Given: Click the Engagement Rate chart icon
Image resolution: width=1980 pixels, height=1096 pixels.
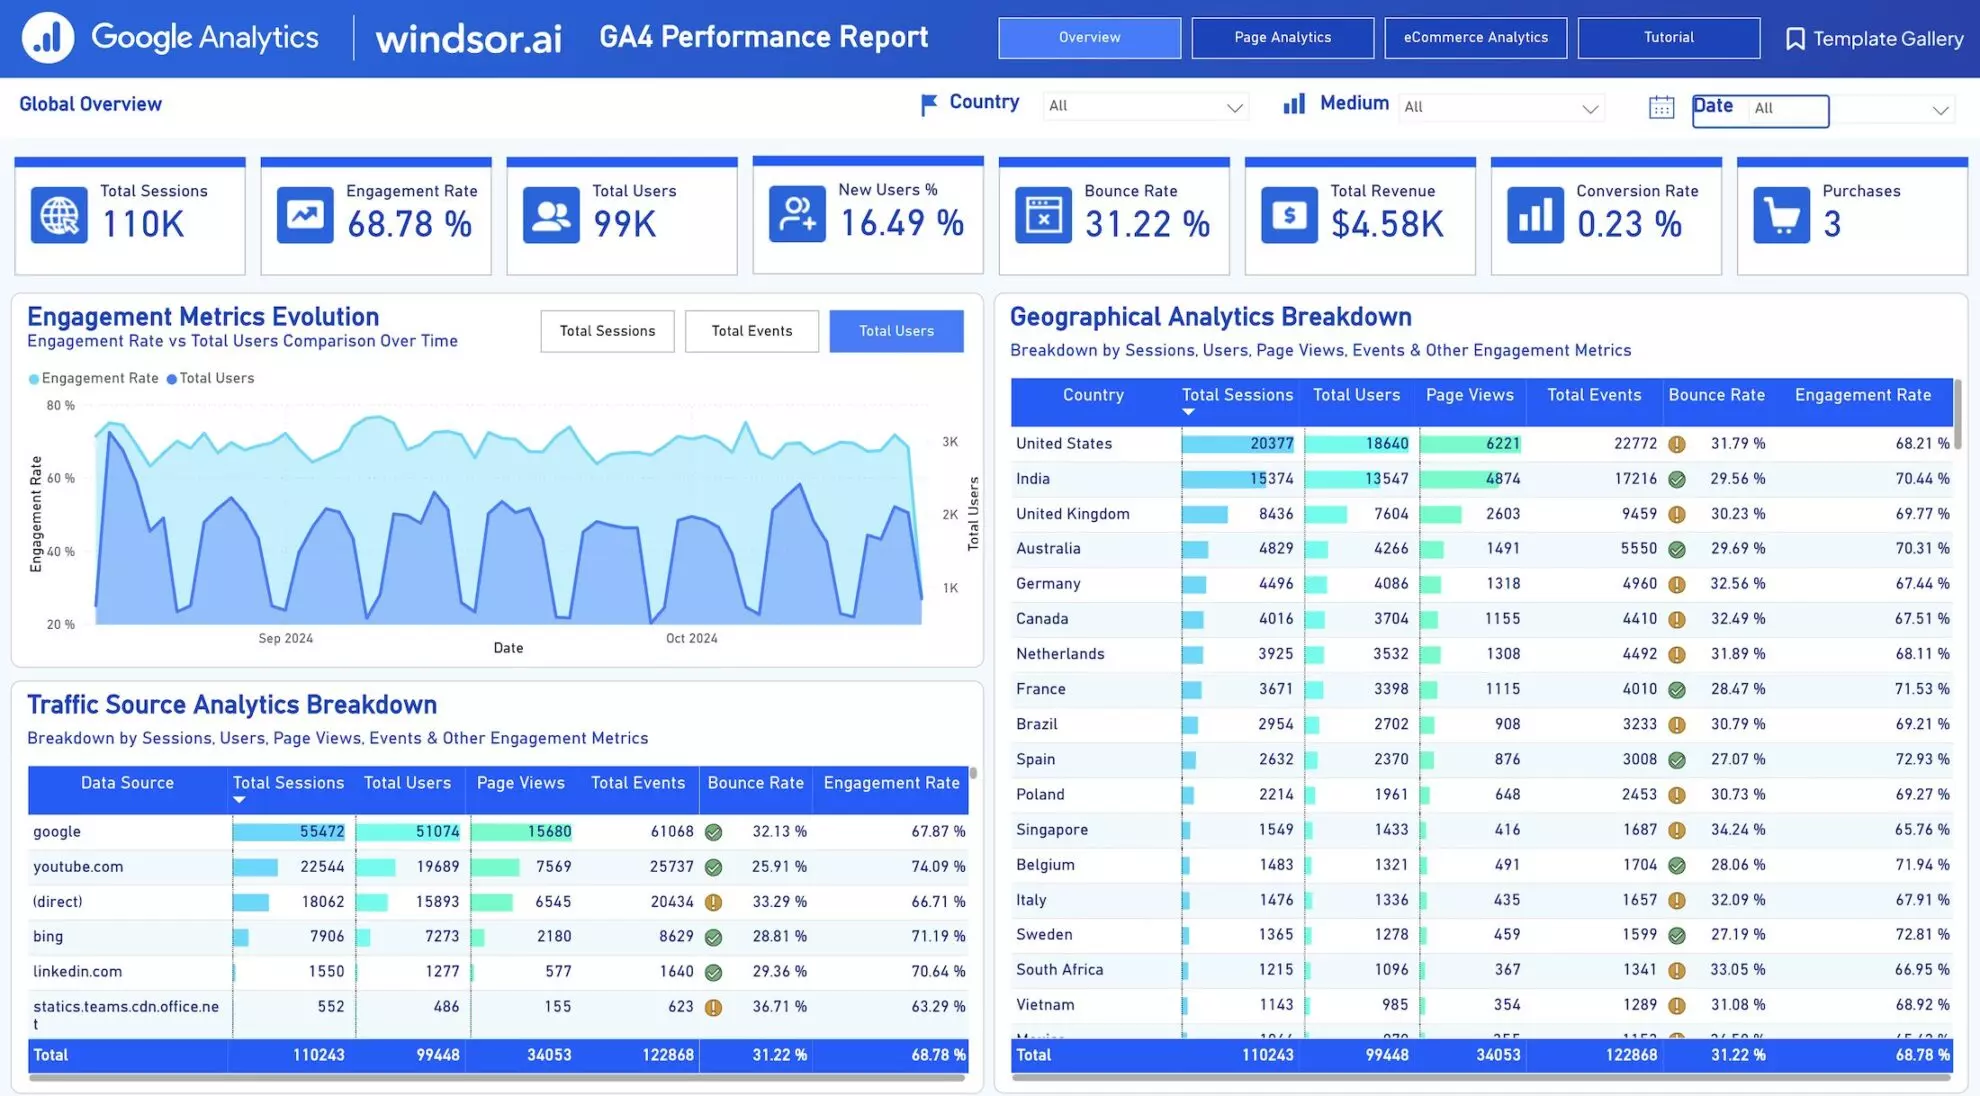Looking at the screenshot, I should (x=305, y=214).
